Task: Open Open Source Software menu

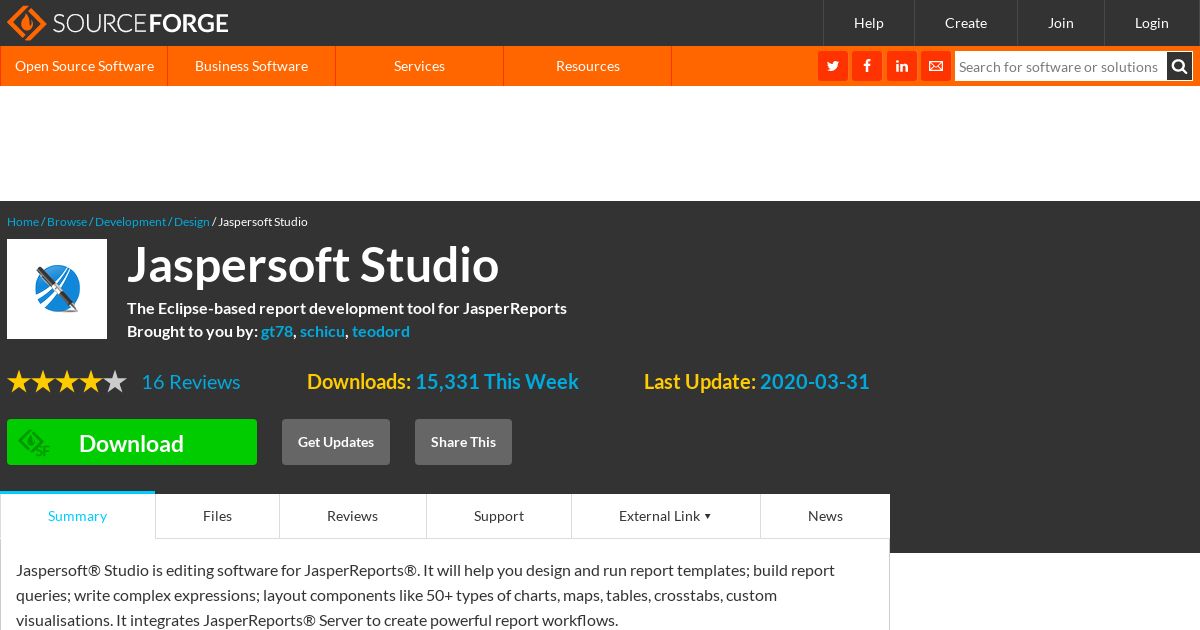Action: 84,66
